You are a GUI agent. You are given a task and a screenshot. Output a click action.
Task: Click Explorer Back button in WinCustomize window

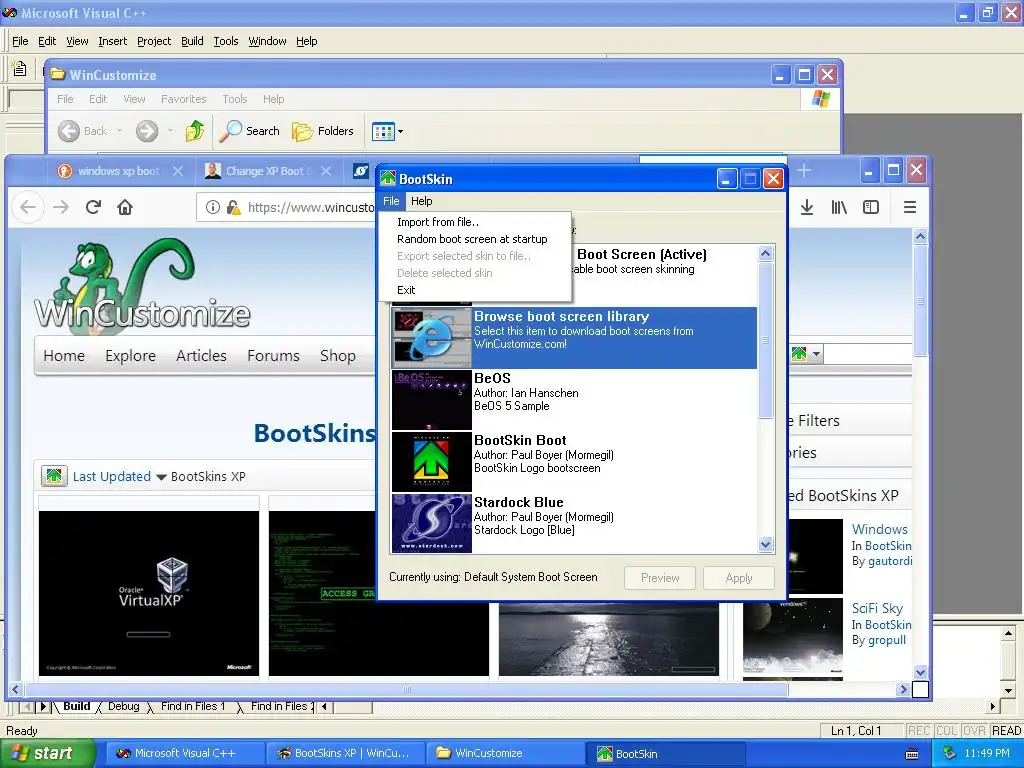(x=83, y=131)
